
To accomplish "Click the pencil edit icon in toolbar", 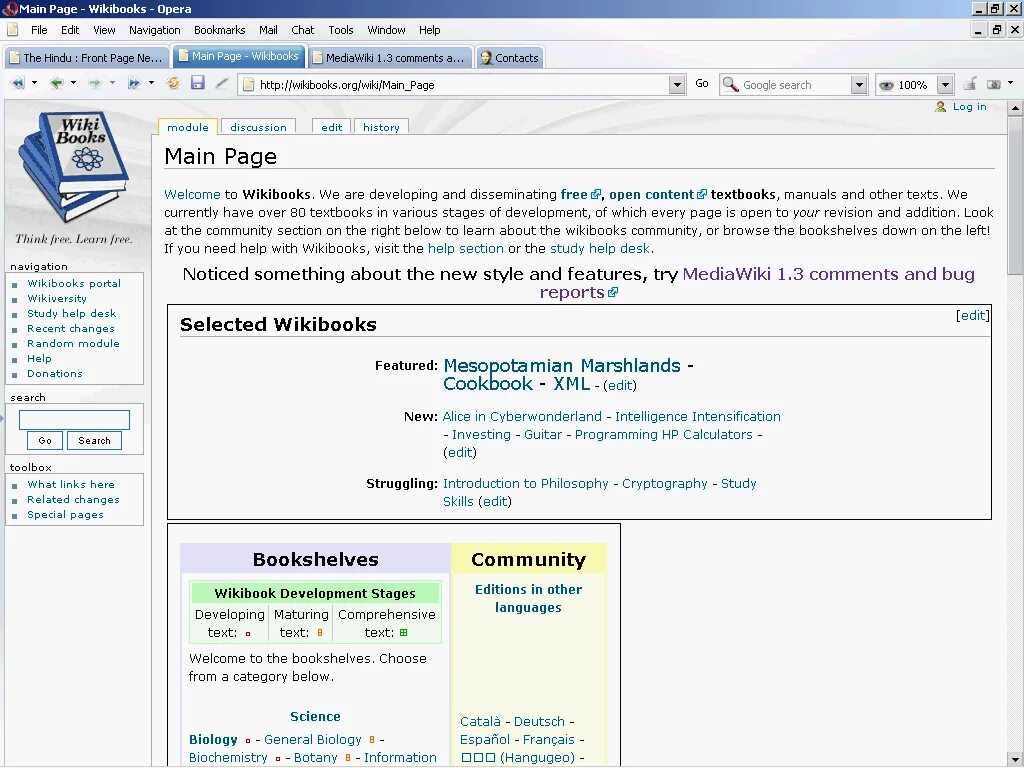I will coord(222,84).
